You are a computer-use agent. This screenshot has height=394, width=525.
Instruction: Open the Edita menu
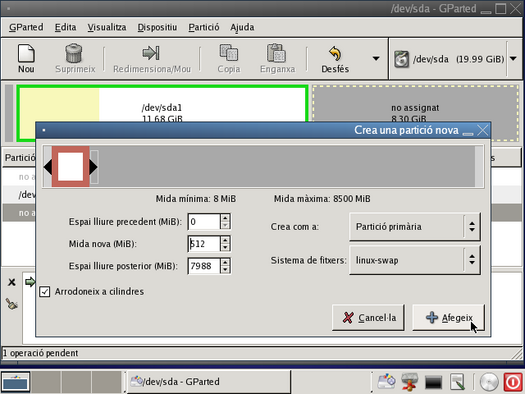(65, 27)
